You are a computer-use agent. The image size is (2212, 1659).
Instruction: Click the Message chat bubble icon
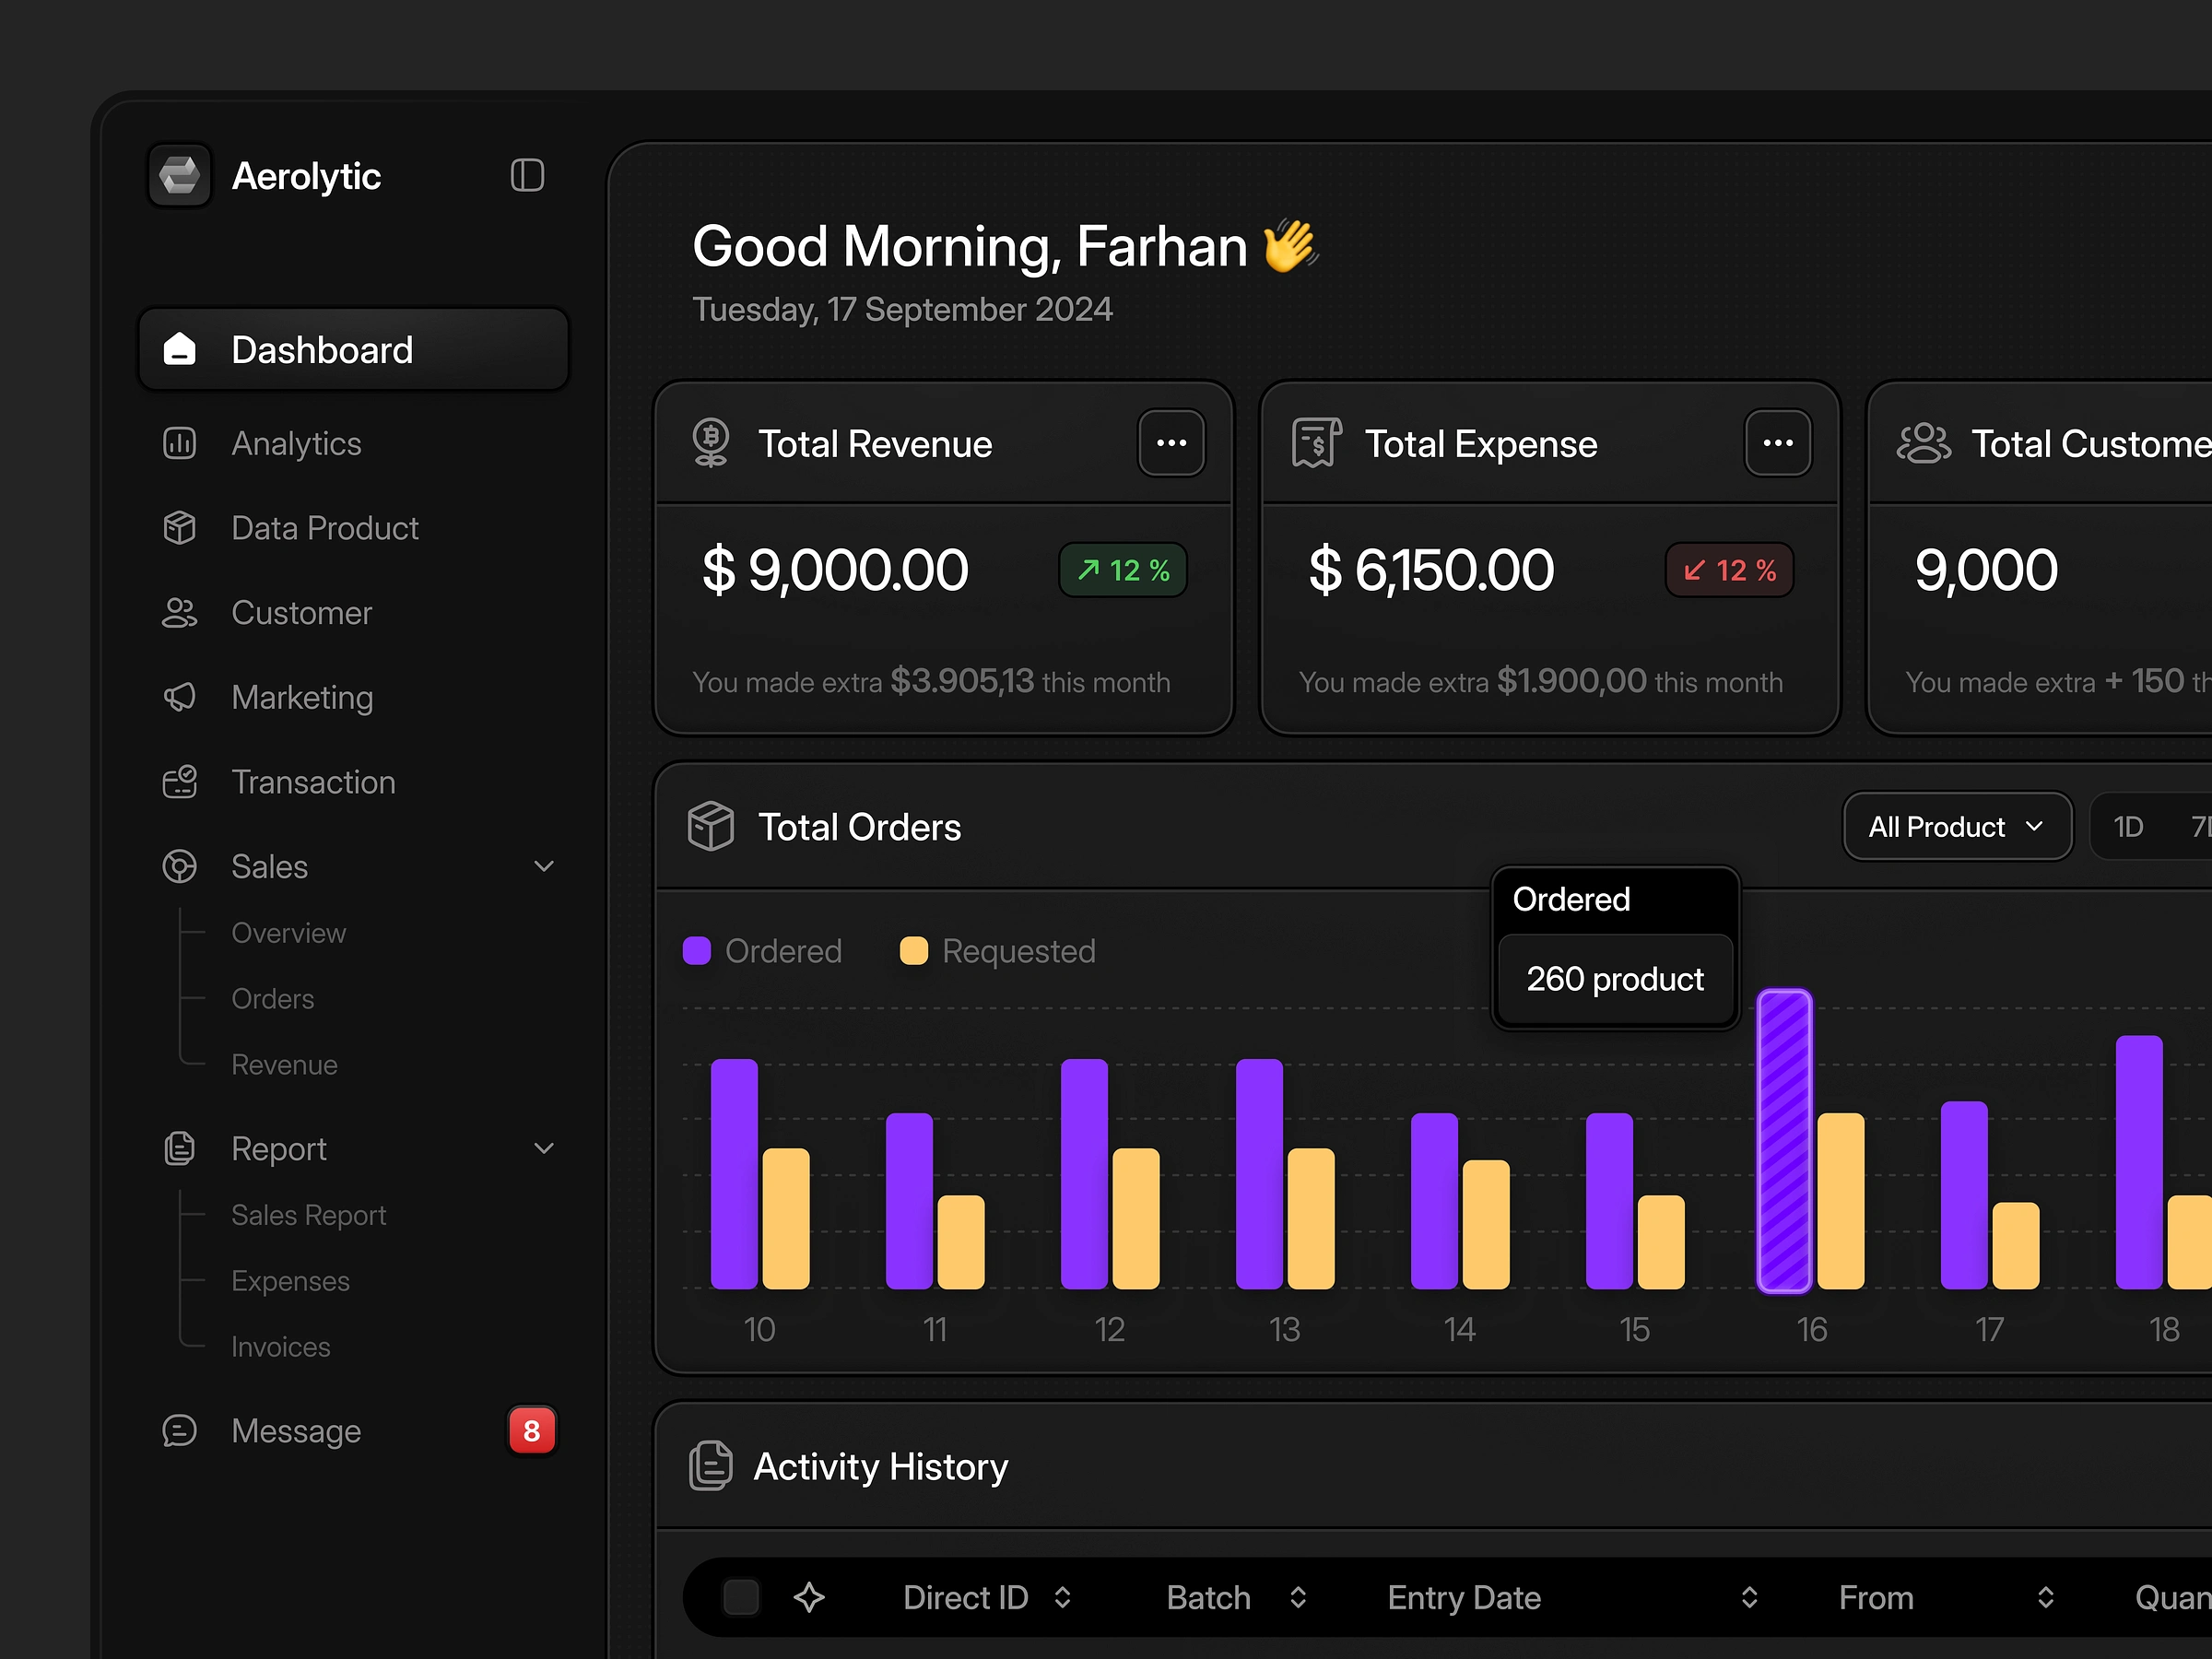coord(180,1431)
